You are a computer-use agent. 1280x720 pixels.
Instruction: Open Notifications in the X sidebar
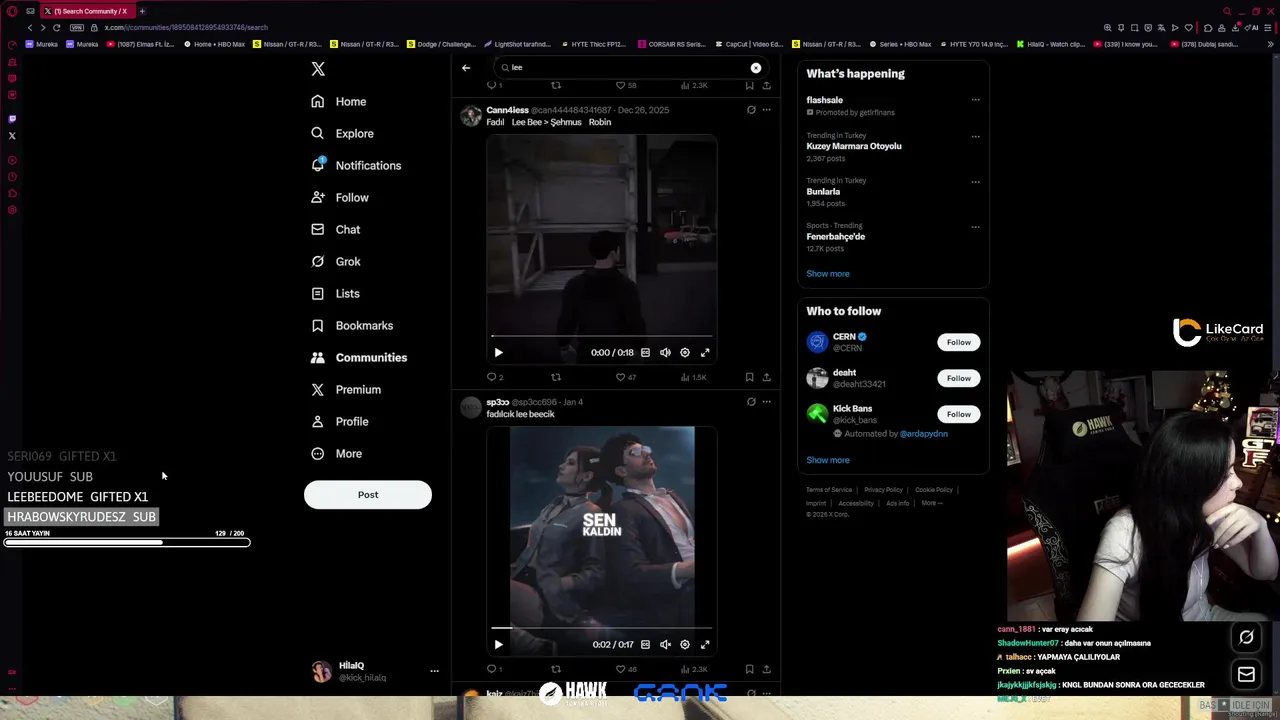355,166
